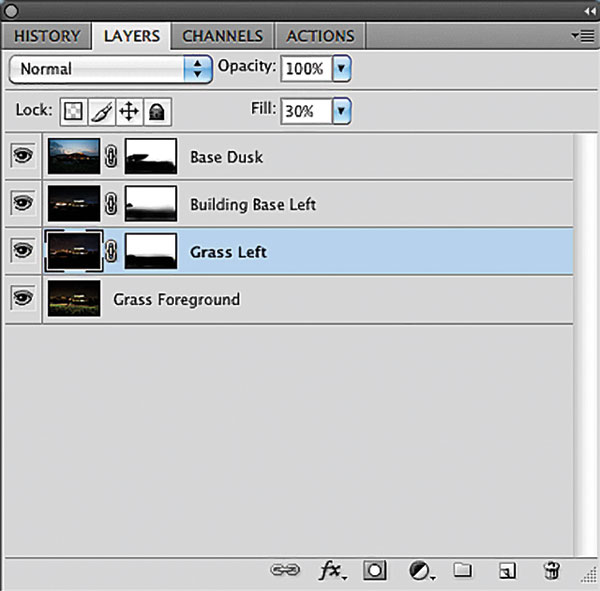The height and width of the screenshot is (591, 600).
Task: Click the Fill label
Action: click(263, 108)
